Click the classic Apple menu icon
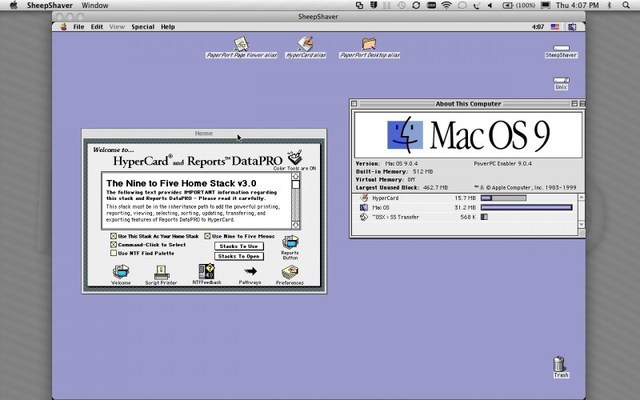This screenshot has width=640, height=400. (63, 27)
